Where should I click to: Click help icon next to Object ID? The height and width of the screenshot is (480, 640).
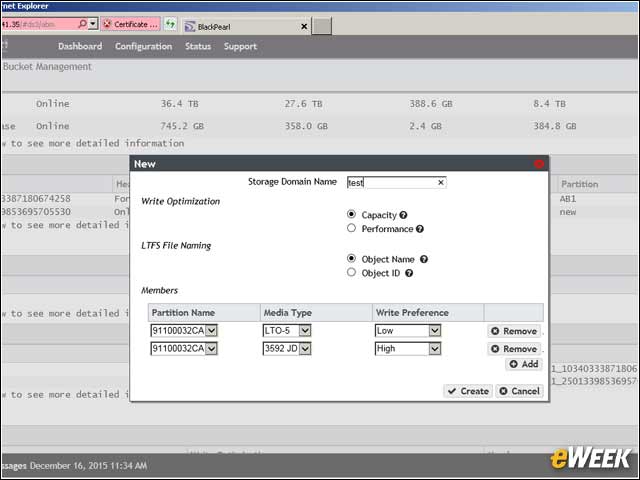pyautogui.click(x=409, y=273)
